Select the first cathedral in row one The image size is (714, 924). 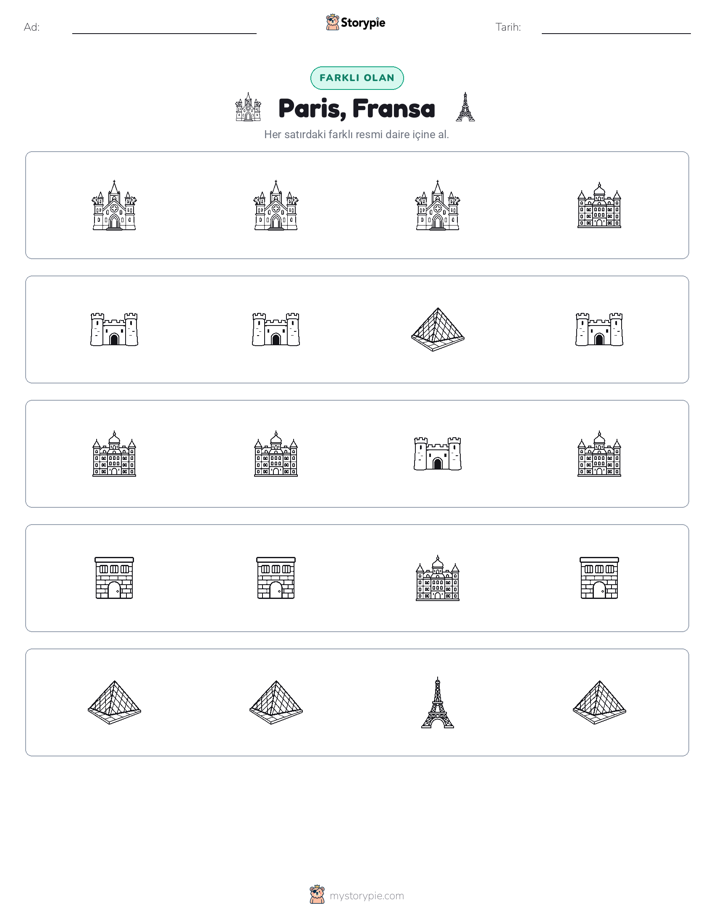pos(114,205)
